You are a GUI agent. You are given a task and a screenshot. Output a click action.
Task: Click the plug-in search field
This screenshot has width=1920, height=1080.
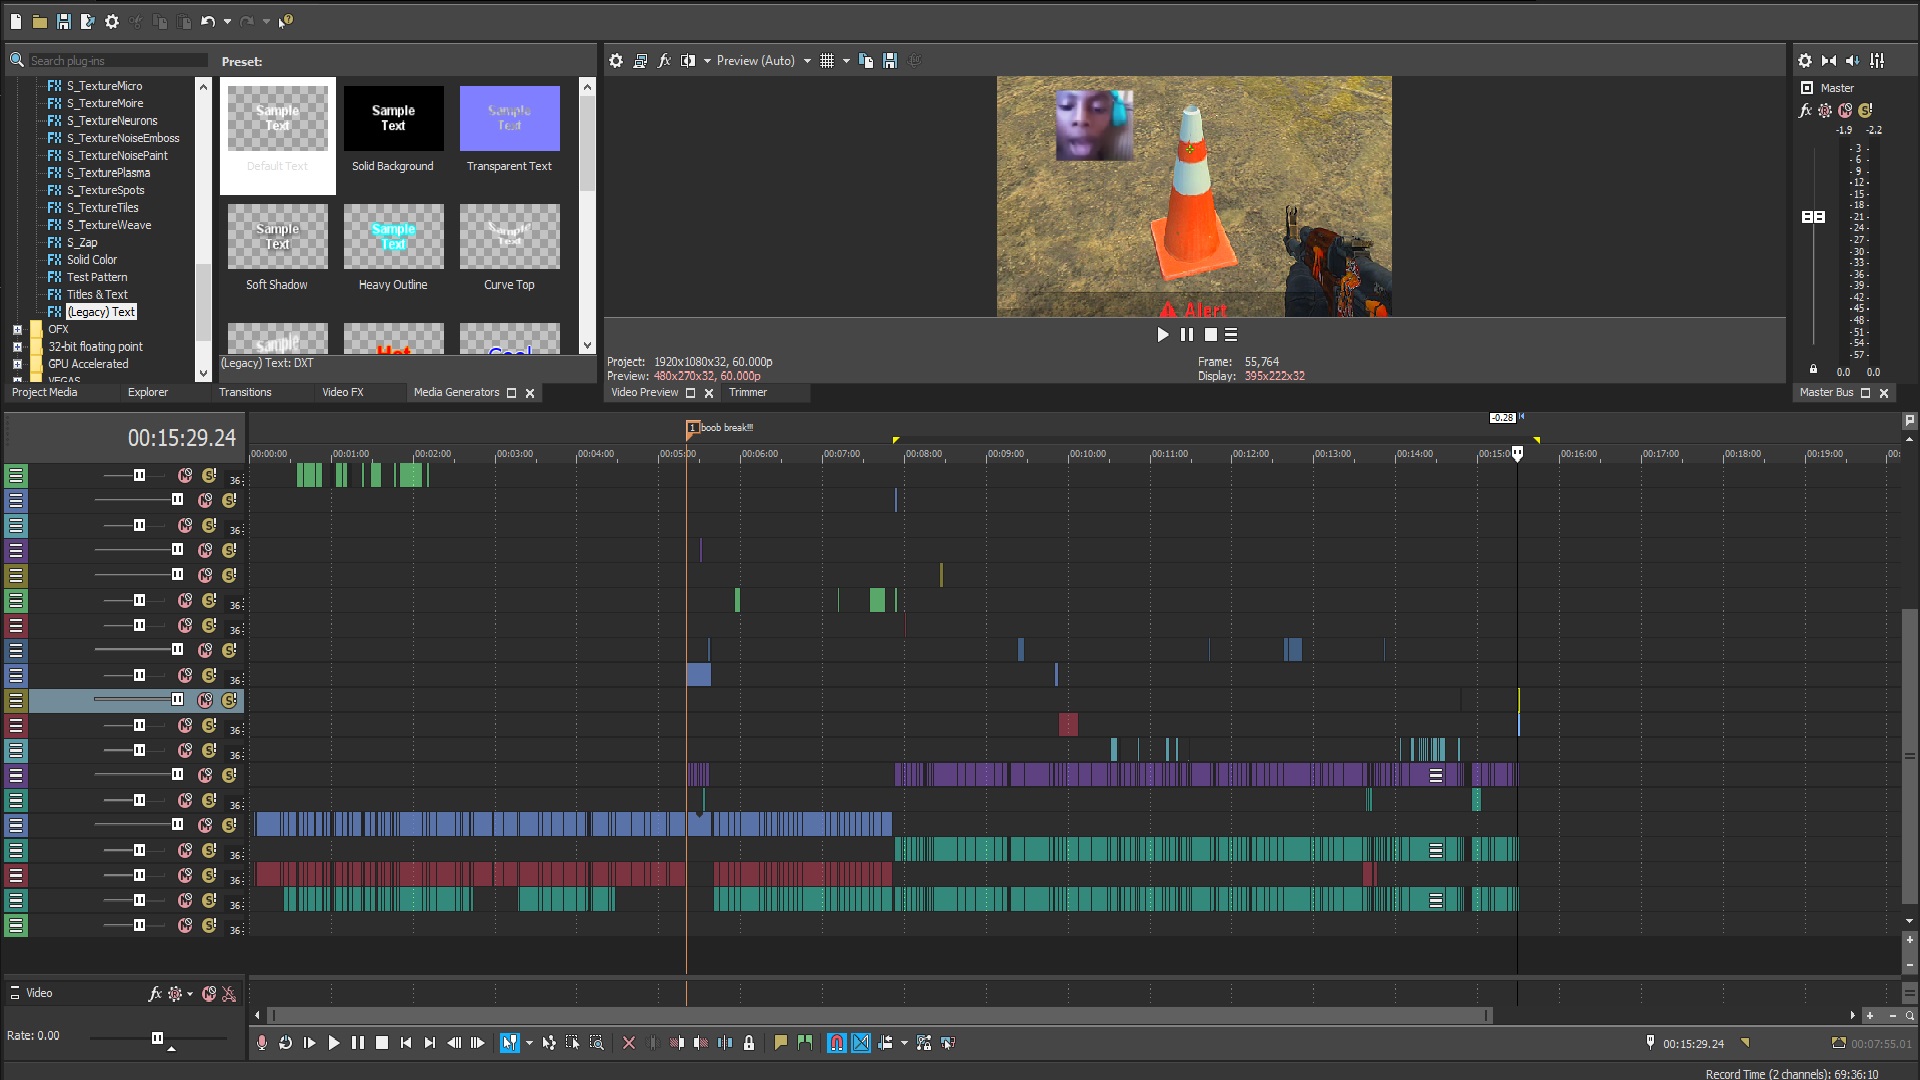point(118,61)
